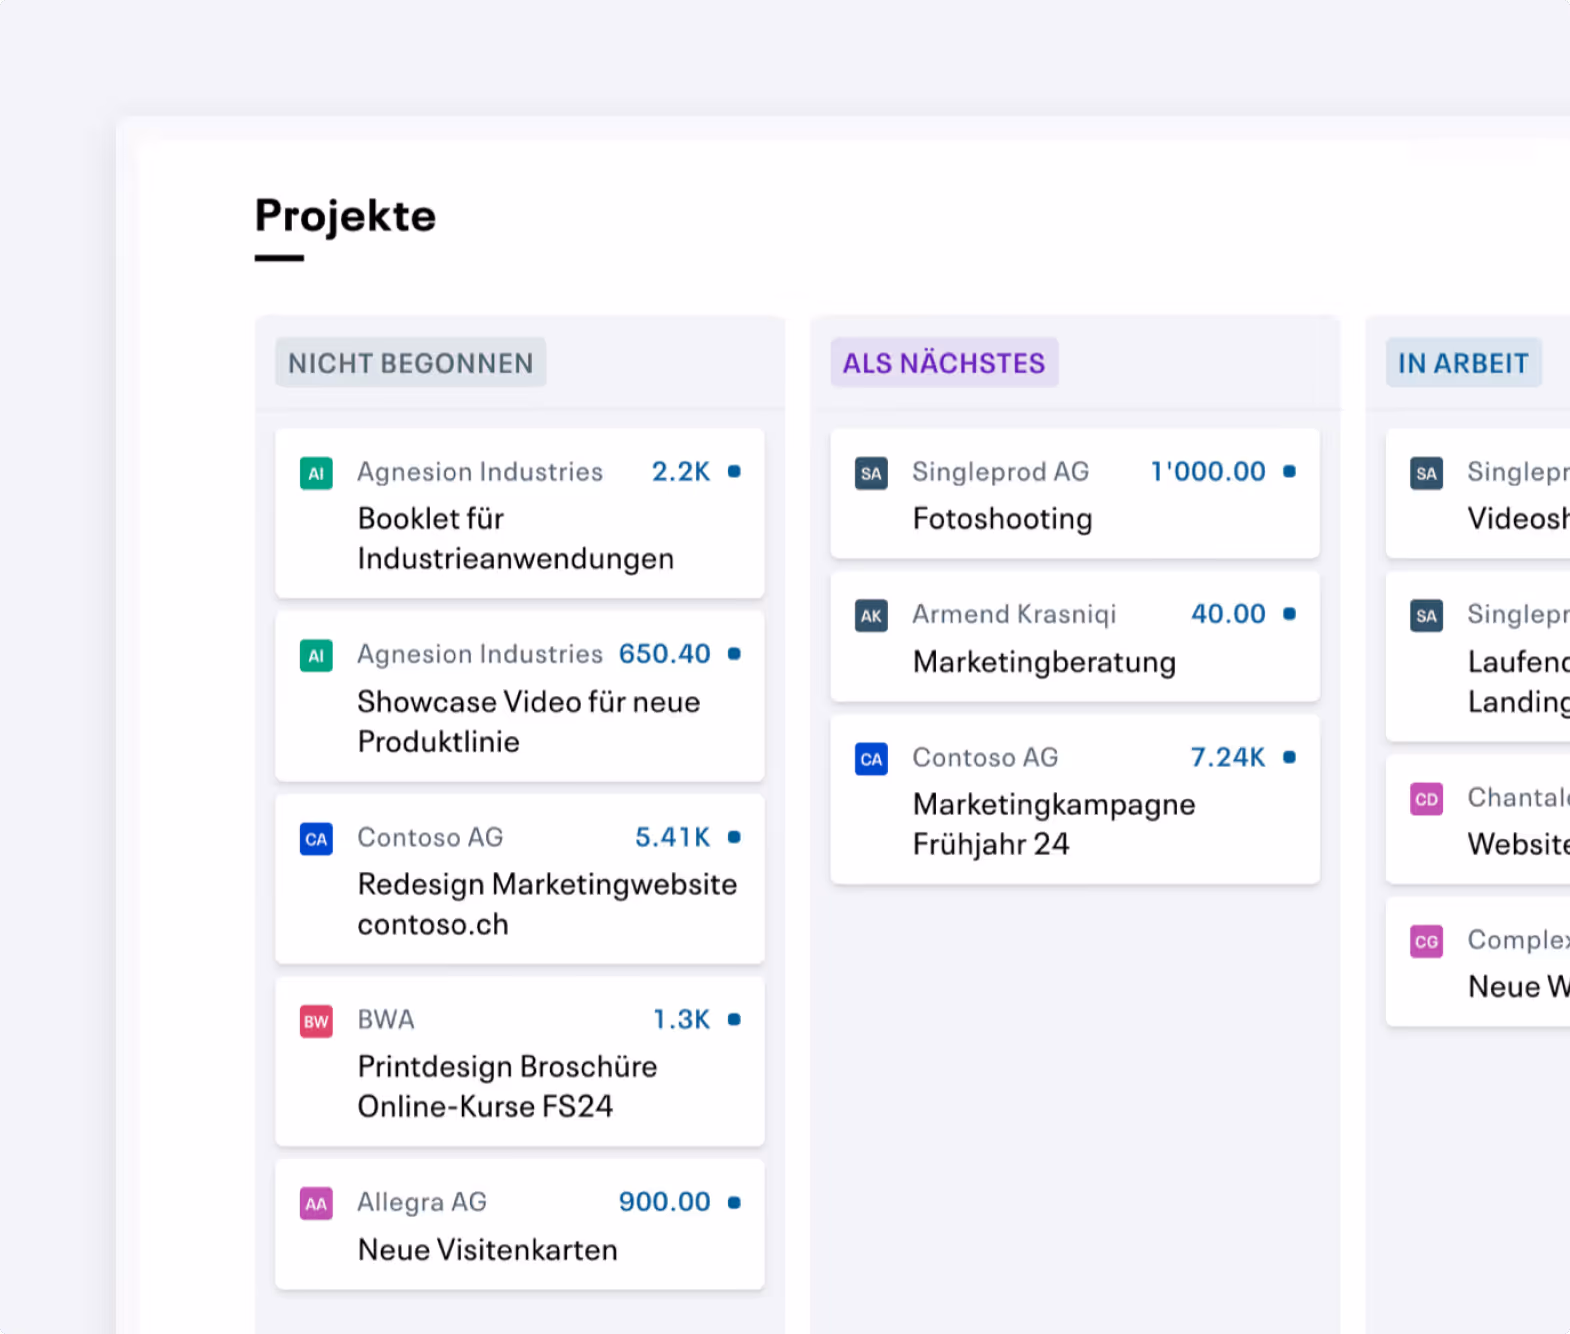The width and height of the screenshot is (1570, 1334).
Task: Click Contoso AG on the Redesign card
Action: (430, 837)
